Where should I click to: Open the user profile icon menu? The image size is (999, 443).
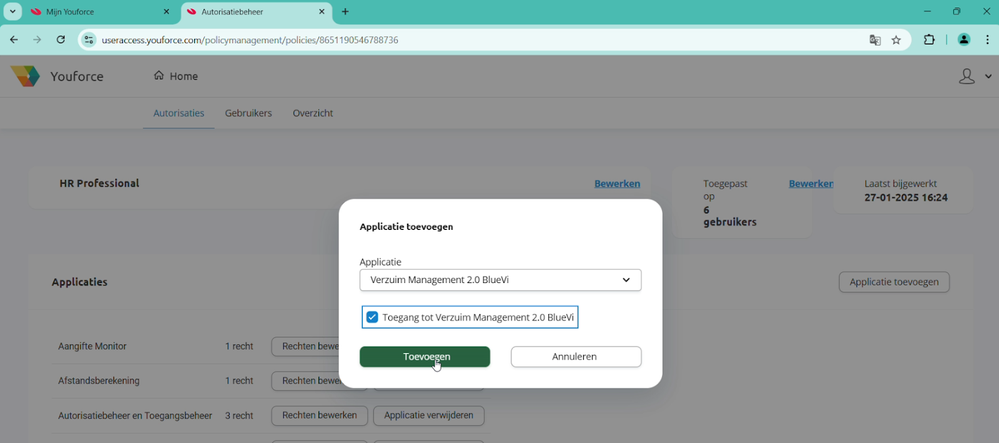967,76
